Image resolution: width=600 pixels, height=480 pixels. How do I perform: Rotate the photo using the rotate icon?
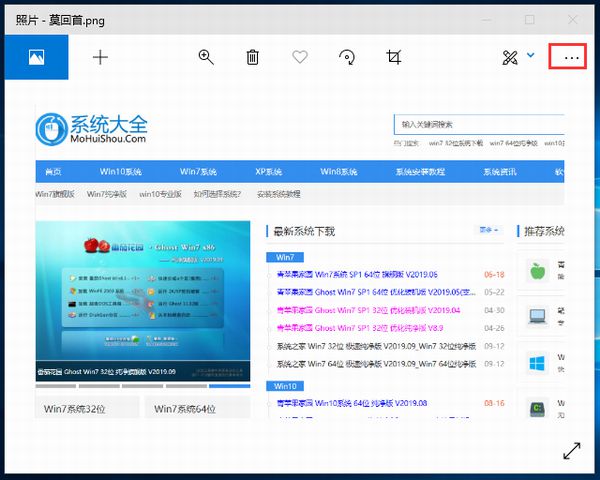pos(347,58)
